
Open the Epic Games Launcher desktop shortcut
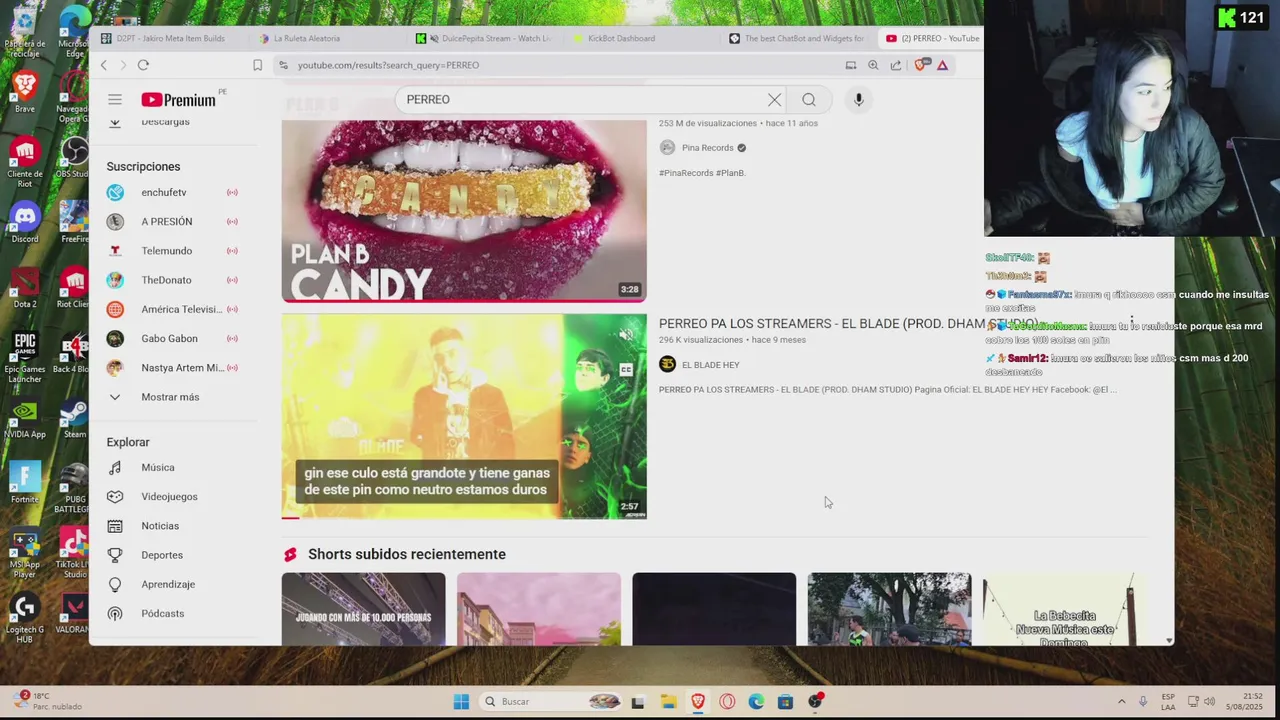(25, 357)
